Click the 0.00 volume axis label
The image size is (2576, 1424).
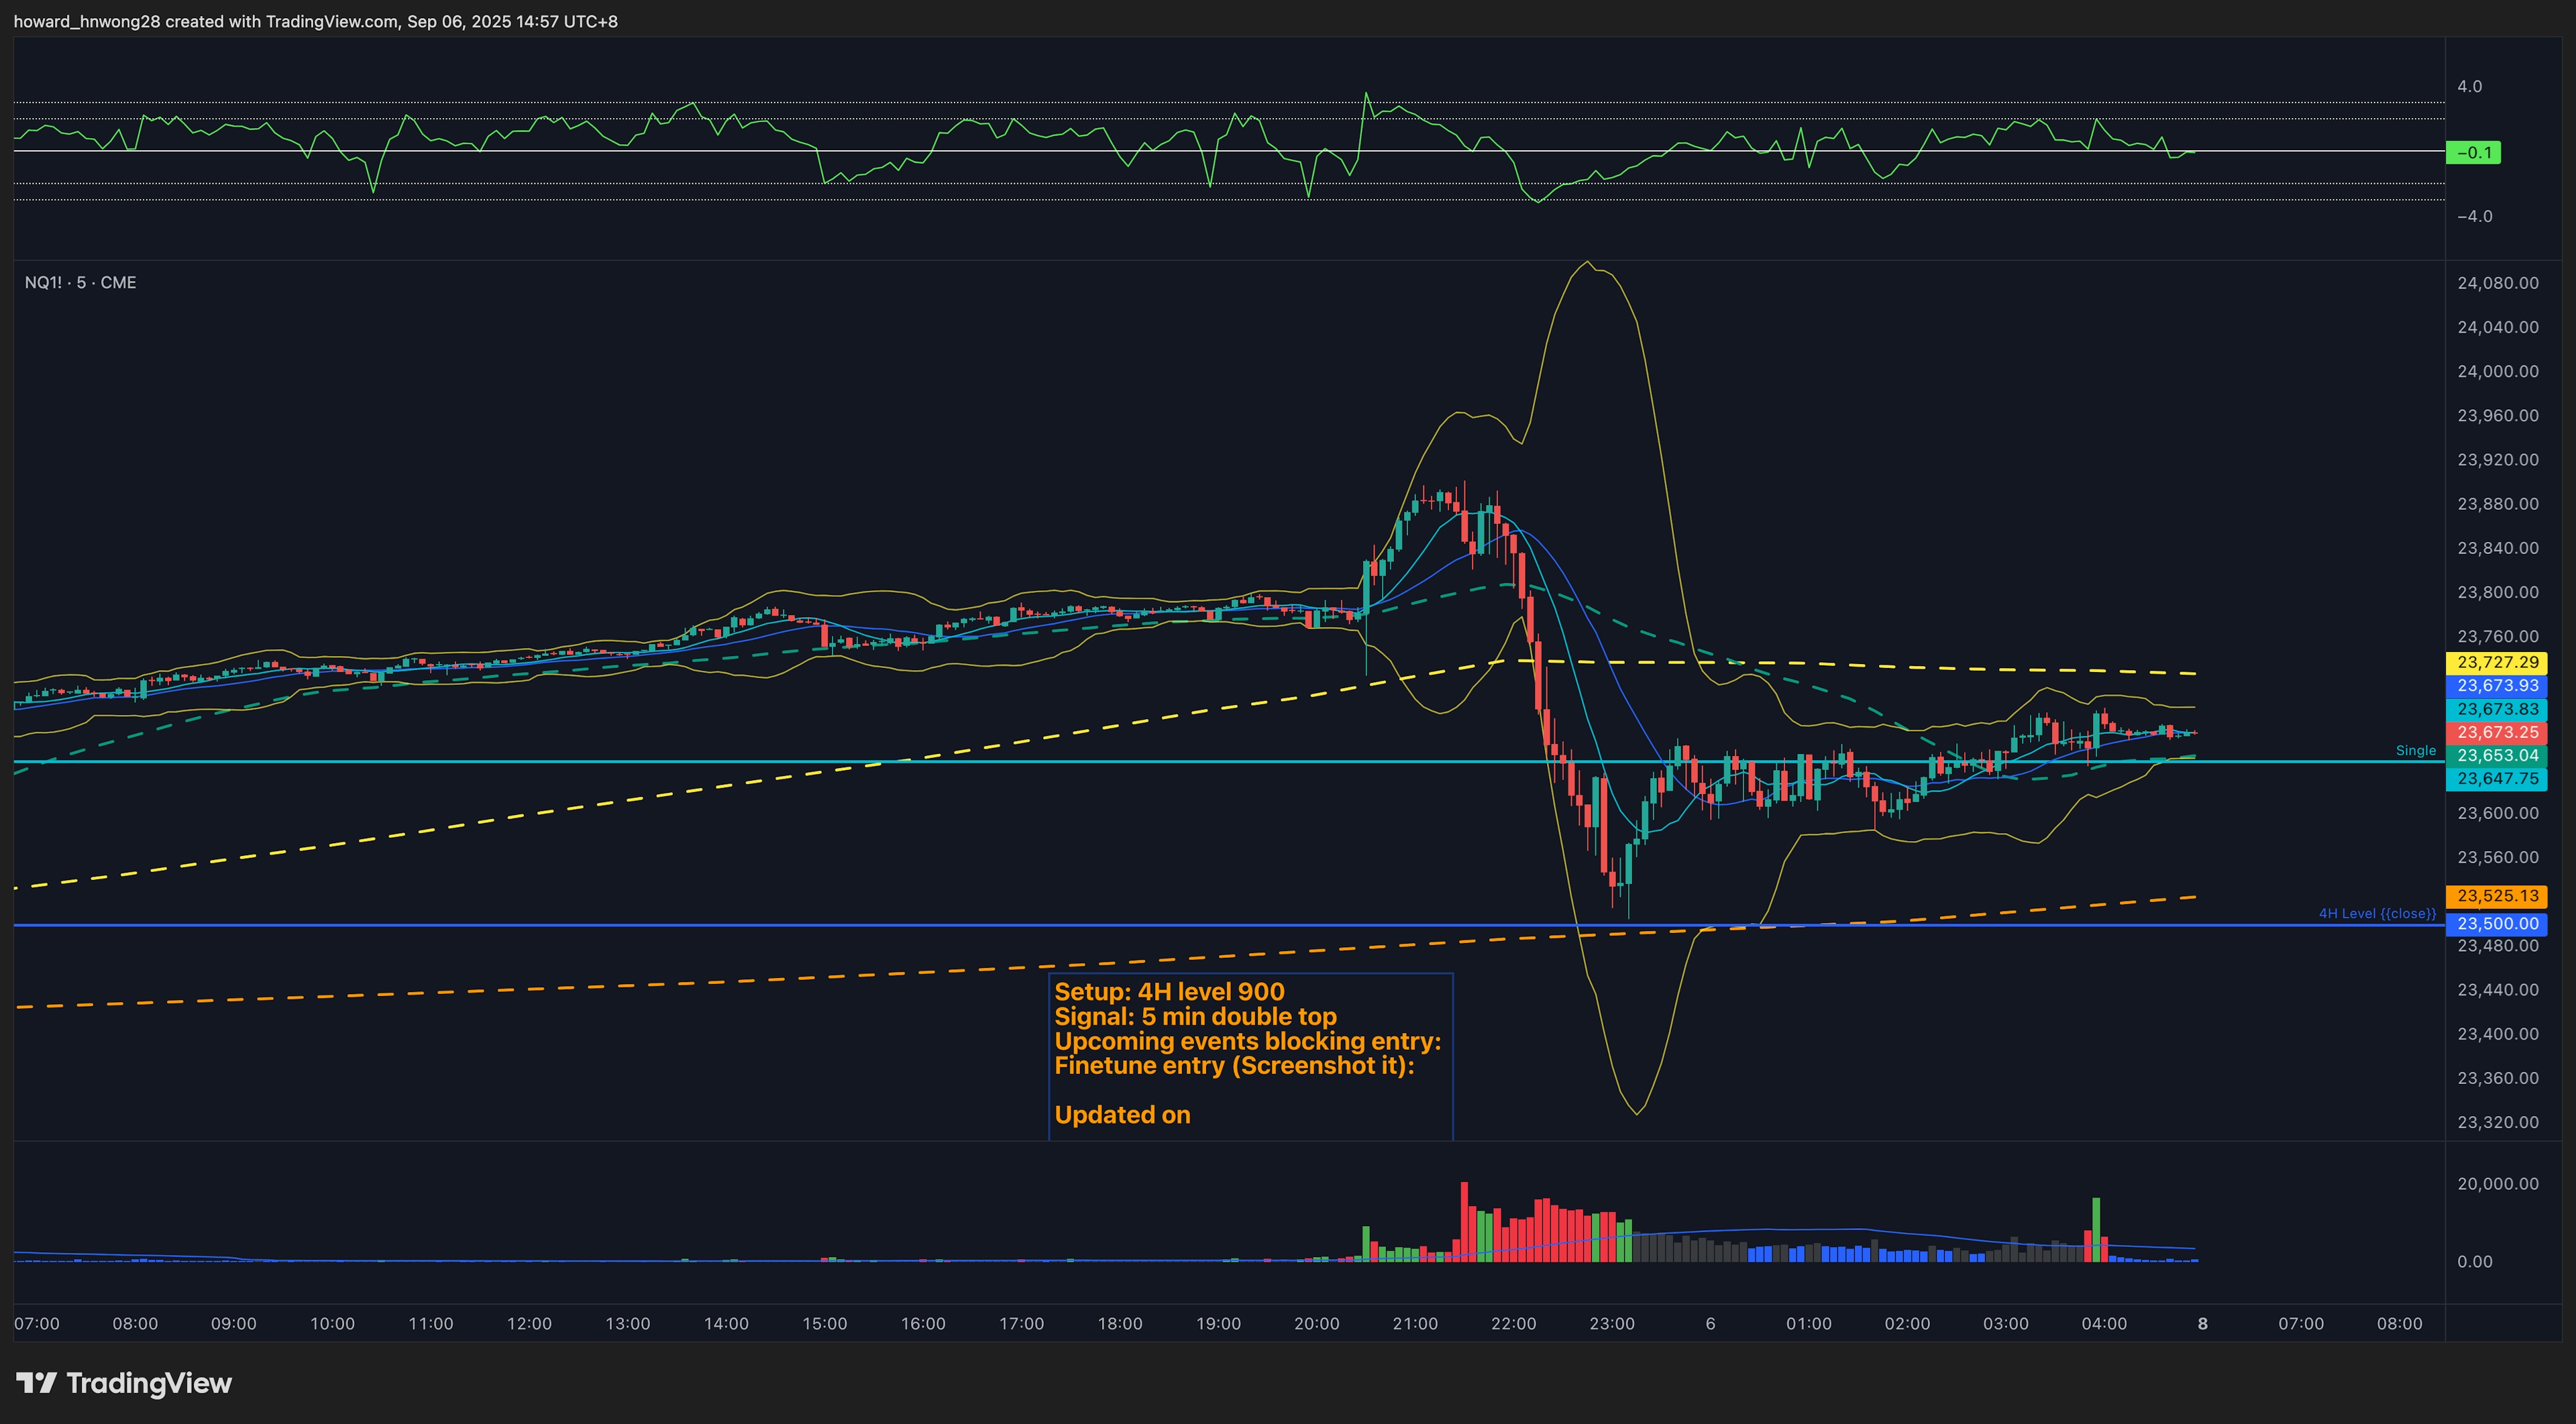(2474, 1262)
